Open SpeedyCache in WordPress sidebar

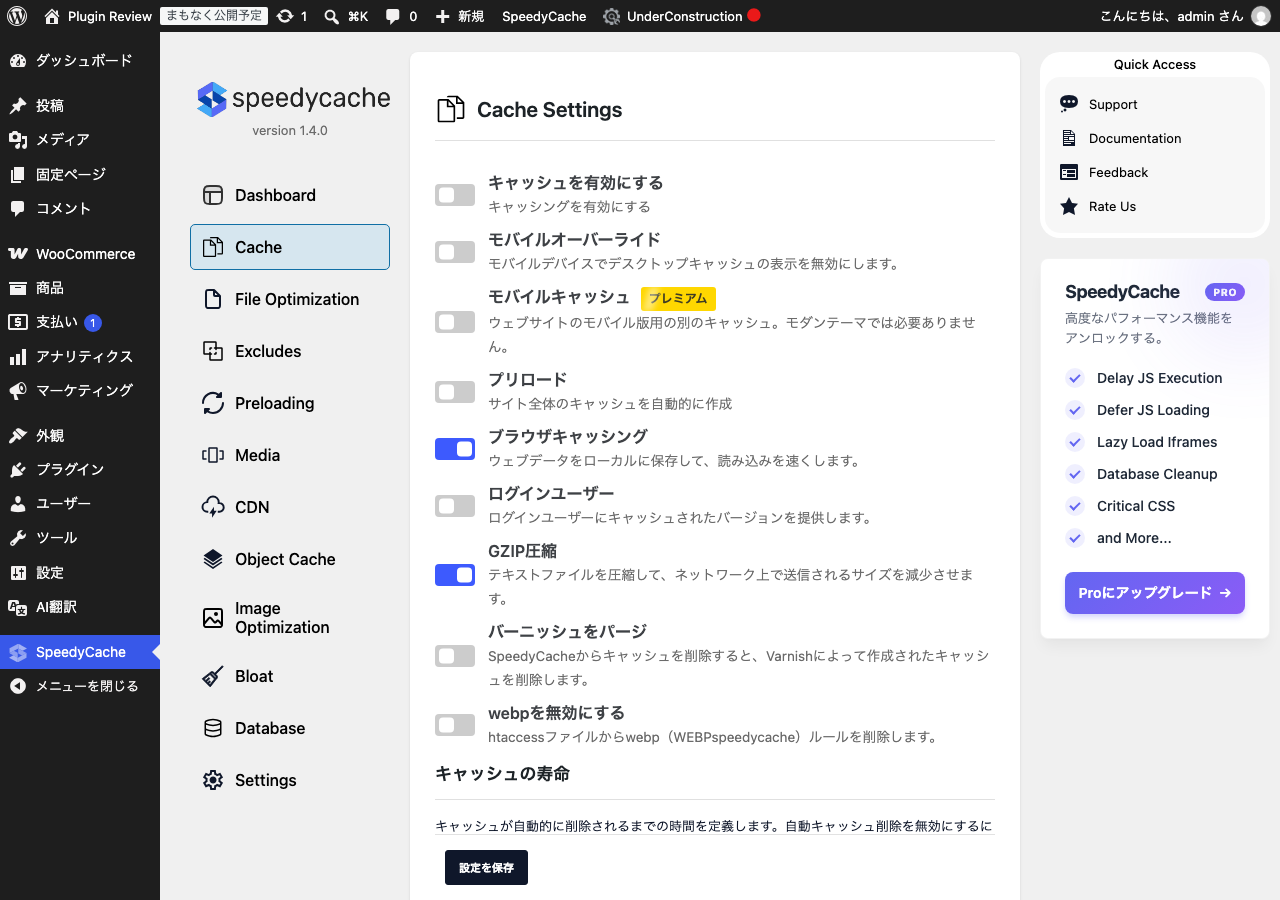pyautogui.click(x=80, y=652)
